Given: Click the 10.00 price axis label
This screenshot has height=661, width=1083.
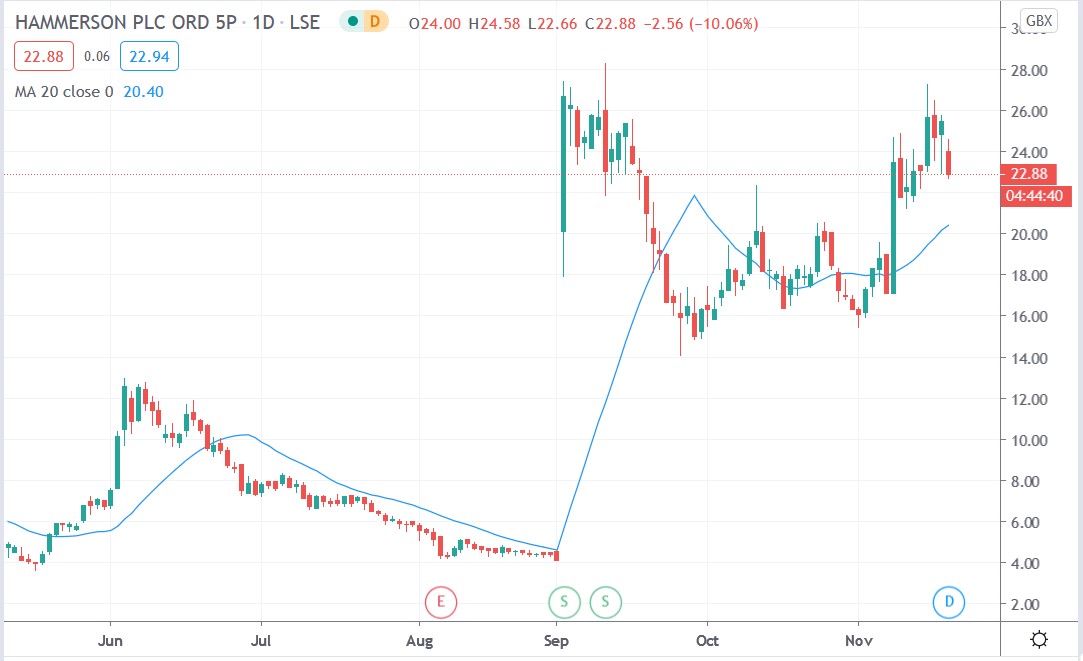Looking at the screenshot, I should pyautogui.click(x=1029, y=440).
